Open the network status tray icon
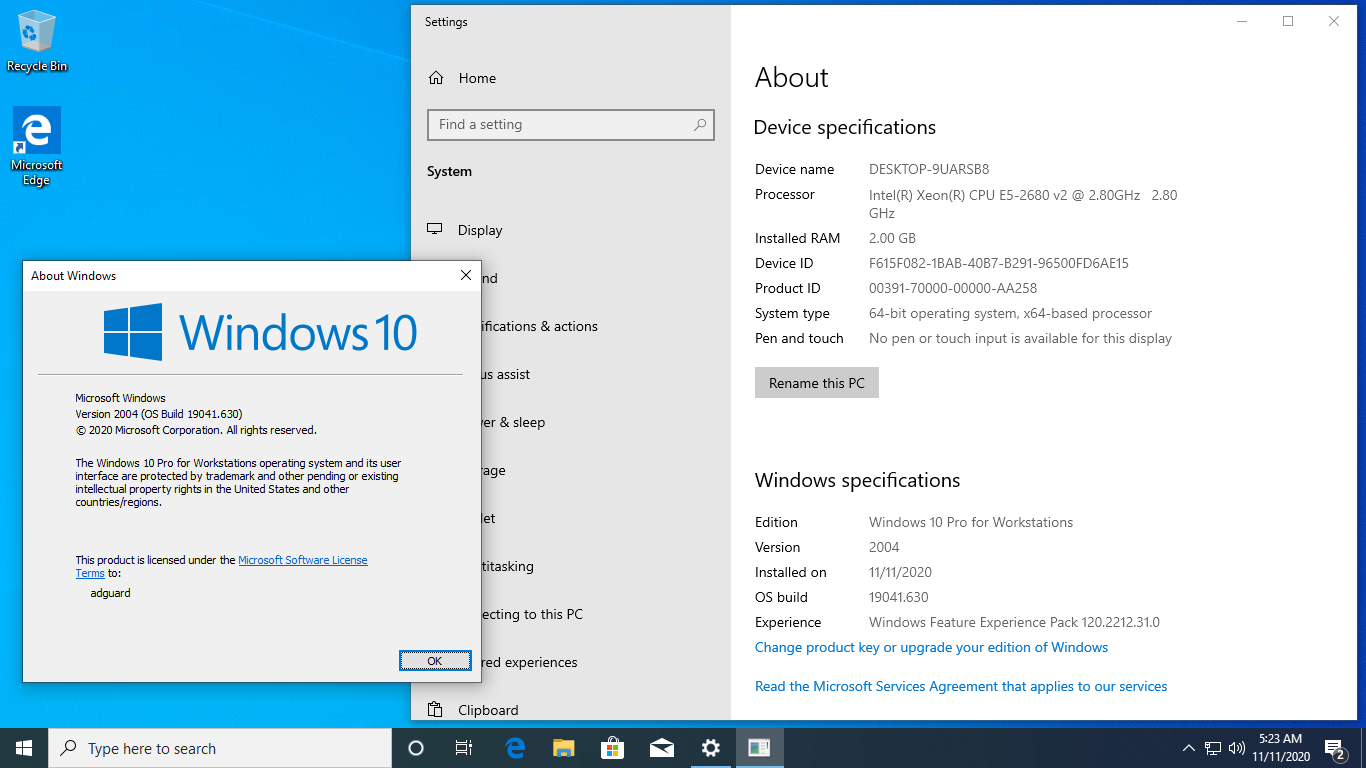The width and height of the screenshot is (1366, 768). [1213, 748]
